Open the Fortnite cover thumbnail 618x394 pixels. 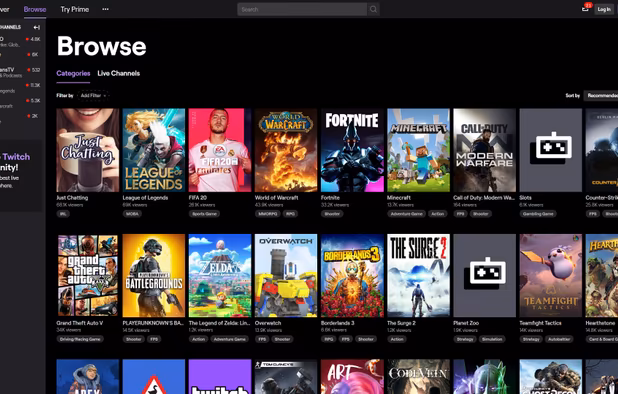click(352, 150)
